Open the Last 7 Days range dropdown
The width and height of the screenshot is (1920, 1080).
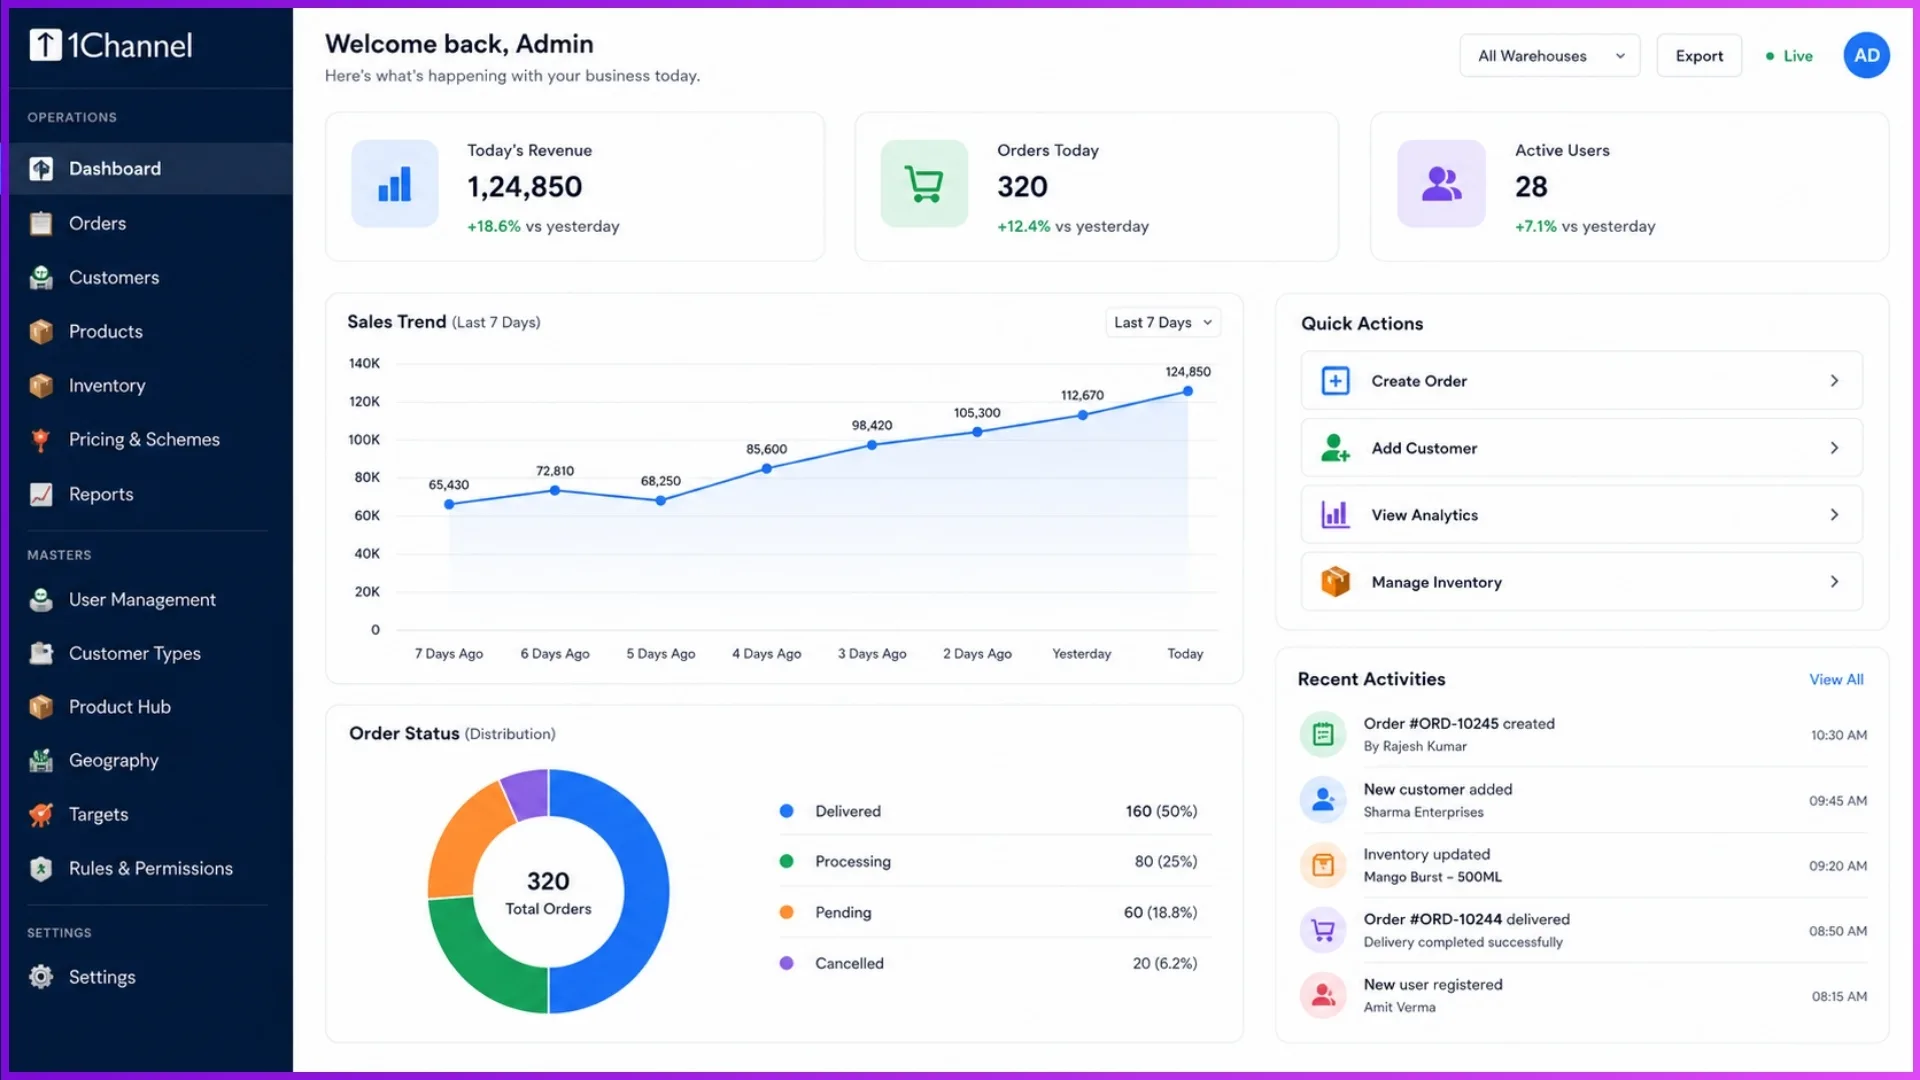tap(1163, 322)
